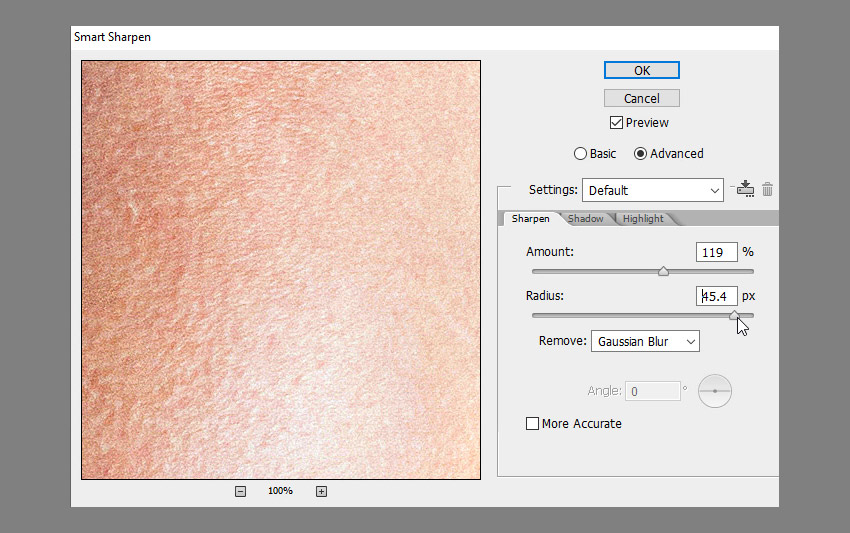
Task: Zoom in on the preview with the plus icon
Action: point(321,491)
